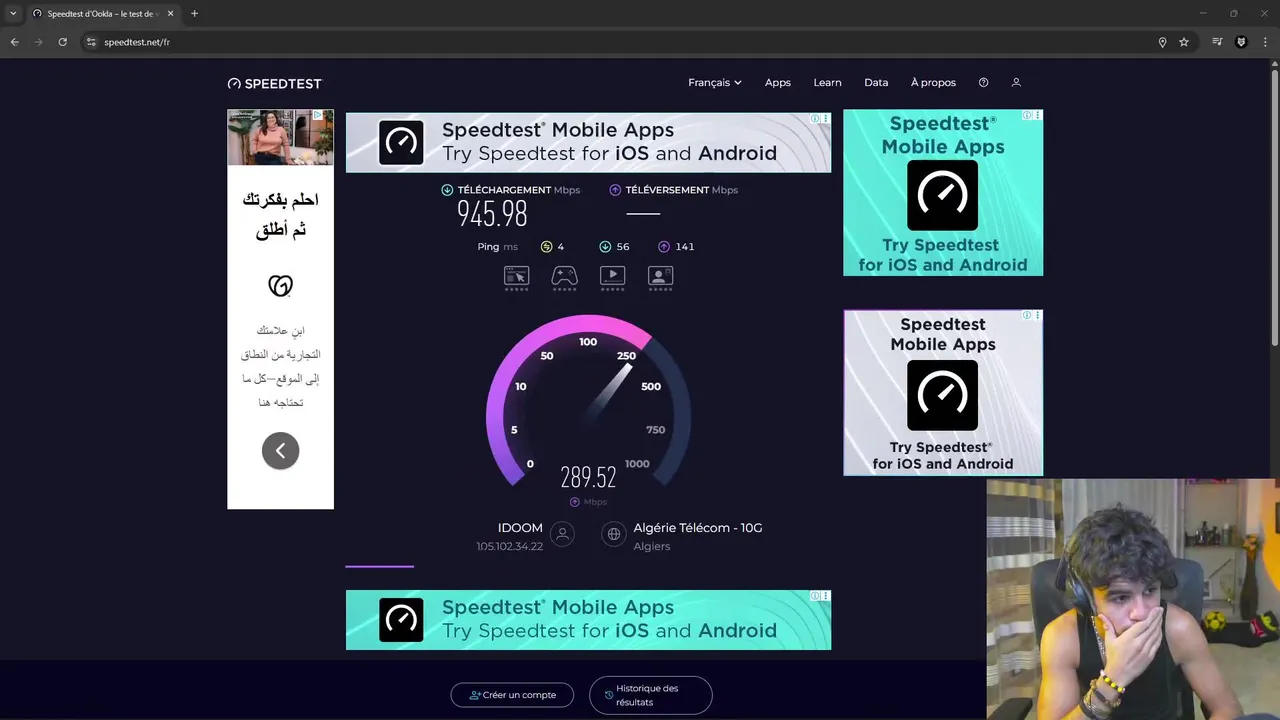The image size is (1280, 720).
Task: Click the webcam overlay video
Action: click(1133, 599)
